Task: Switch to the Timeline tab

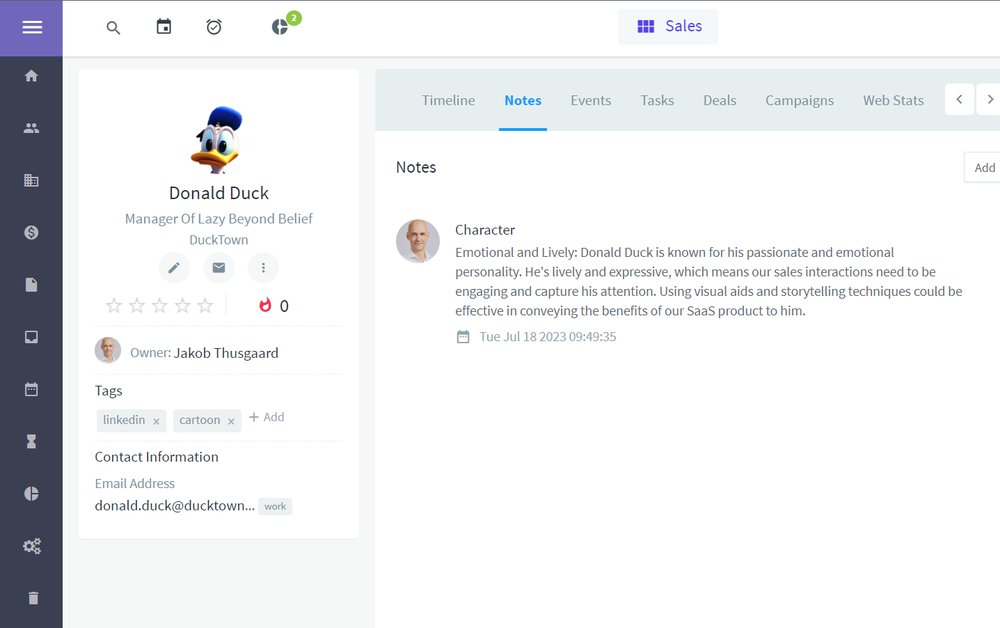Action: click(448, 101)
